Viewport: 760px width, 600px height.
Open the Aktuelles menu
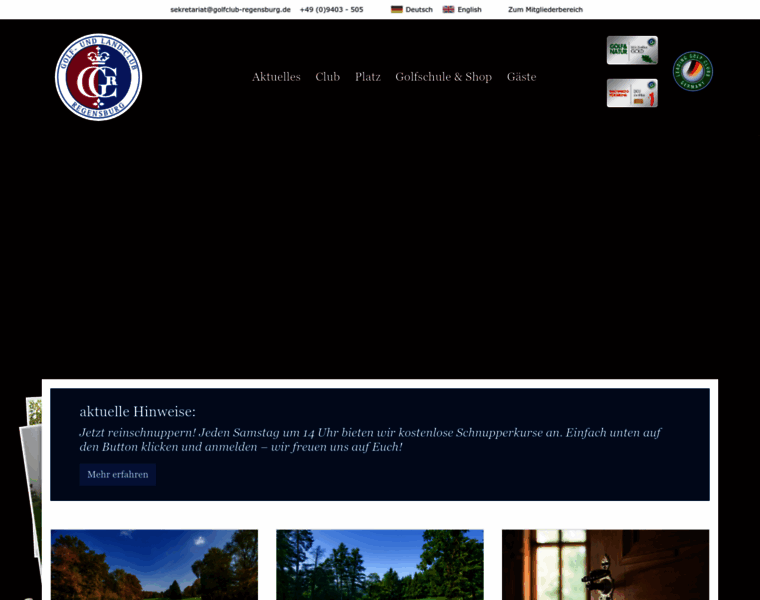tap(276, 77)
